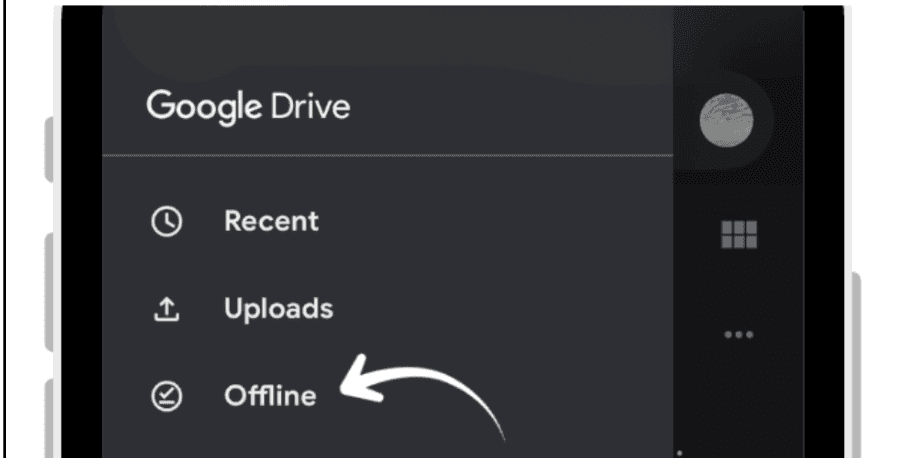Open the Recent files section

271,221
